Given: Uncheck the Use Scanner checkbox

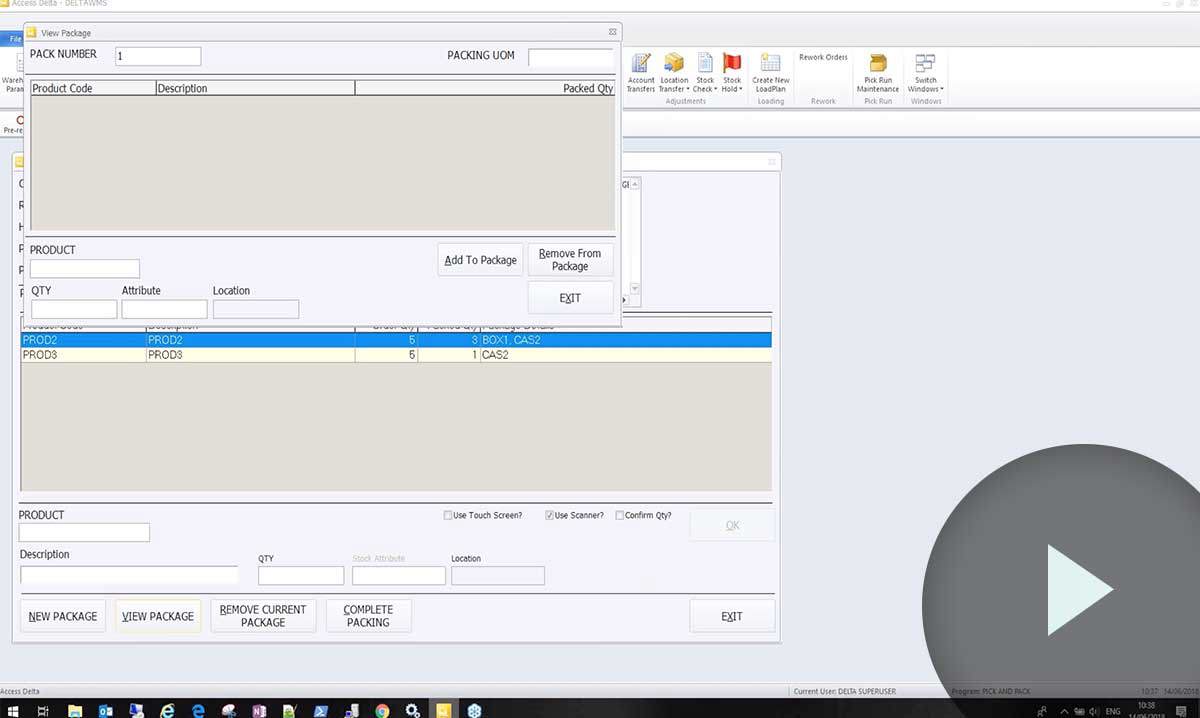Looking at the screenshot, I should (550, 516).
